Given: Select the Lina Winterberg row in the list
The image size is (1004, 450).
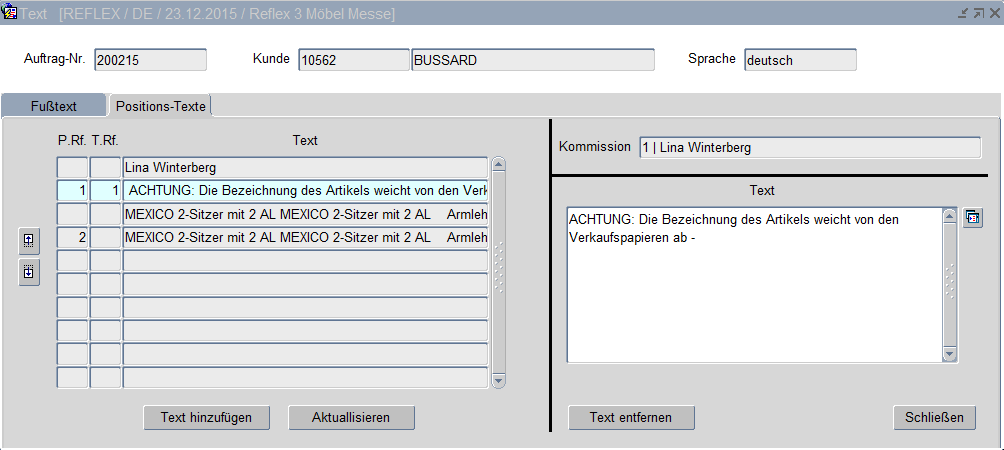Looking at the screenshot, I should click(x=305, y=168).
